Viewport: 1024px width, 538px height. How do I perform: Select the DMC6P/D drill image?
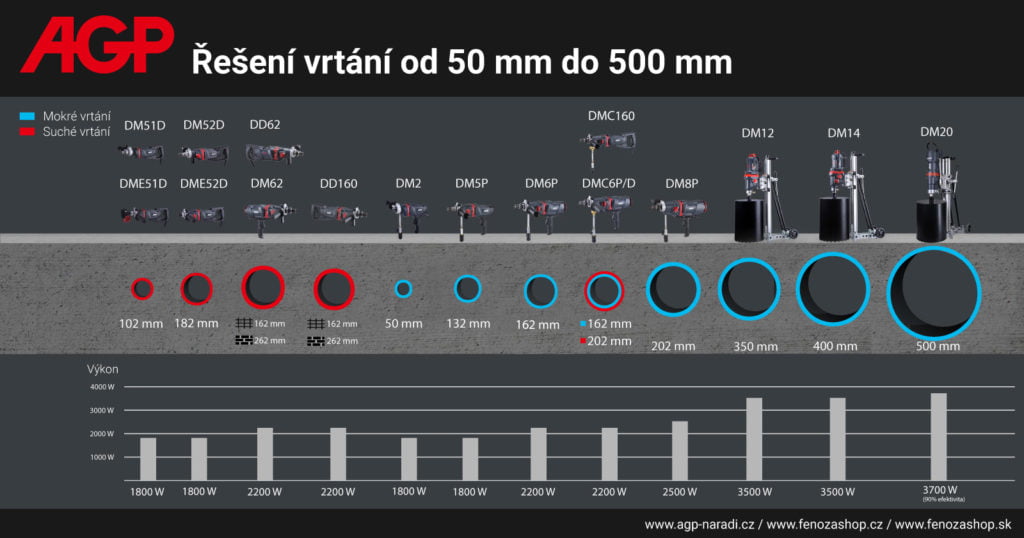pos(605,218)
